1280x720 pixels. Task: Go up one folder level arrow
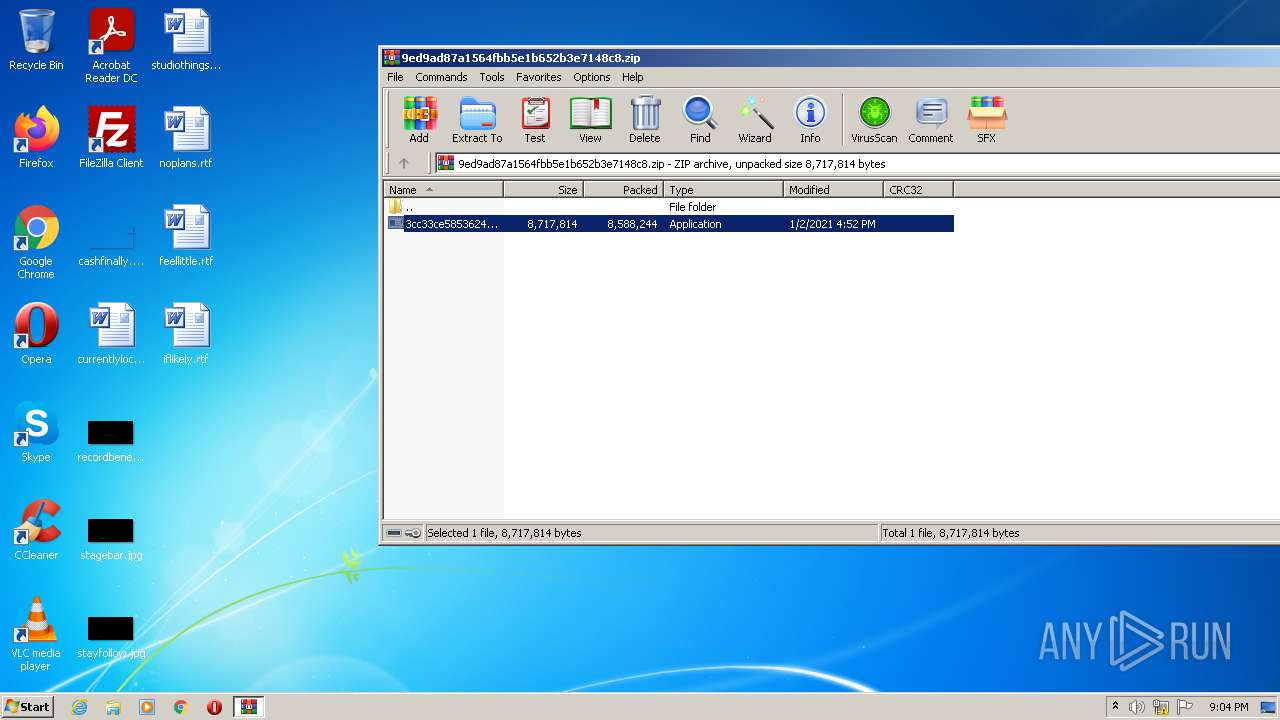pos(404,163)
